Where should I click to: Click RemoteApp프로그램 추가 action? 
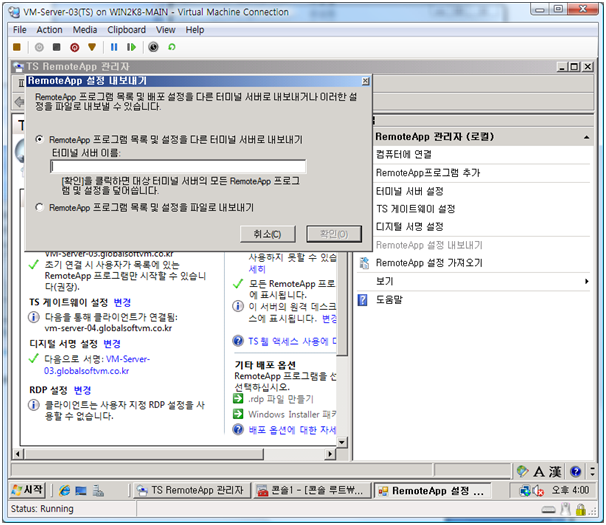coord(428,172)
